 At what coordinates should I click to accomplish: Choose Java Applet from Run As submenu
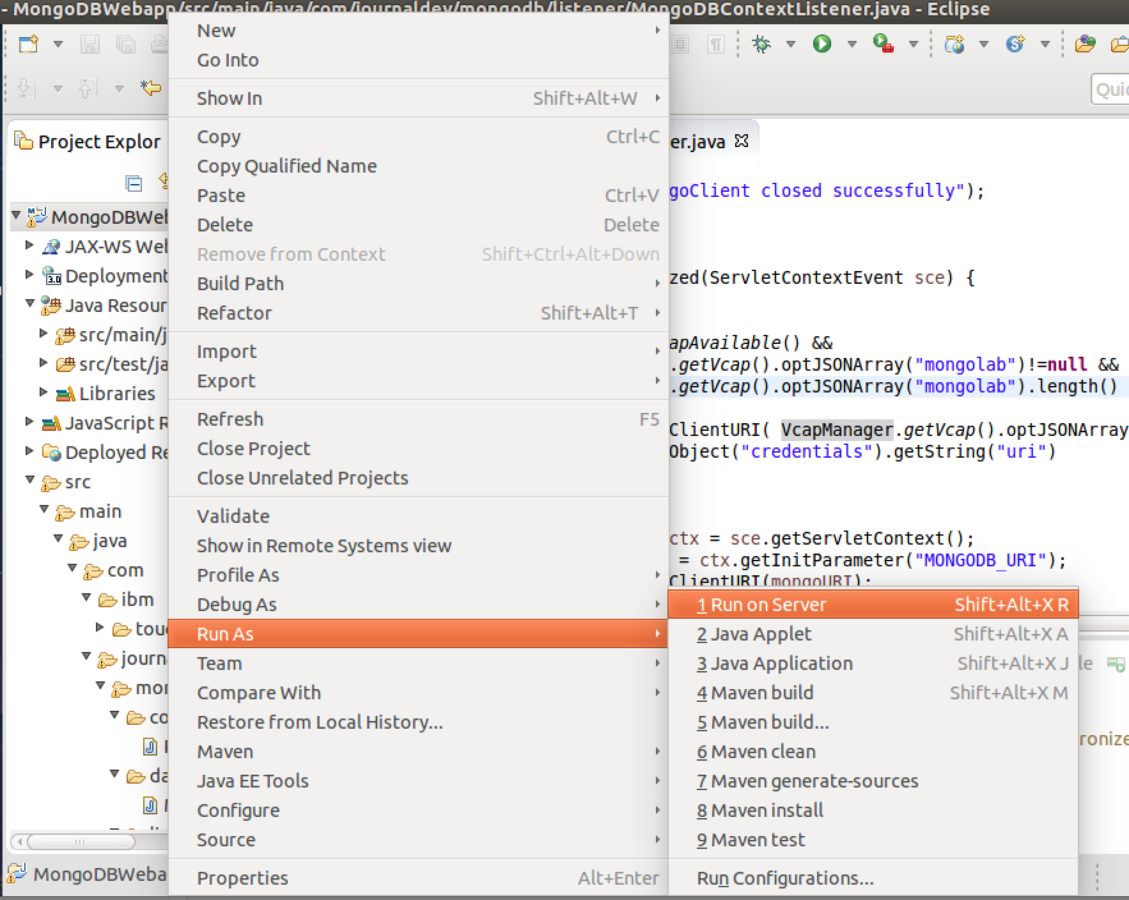(873, 634)
